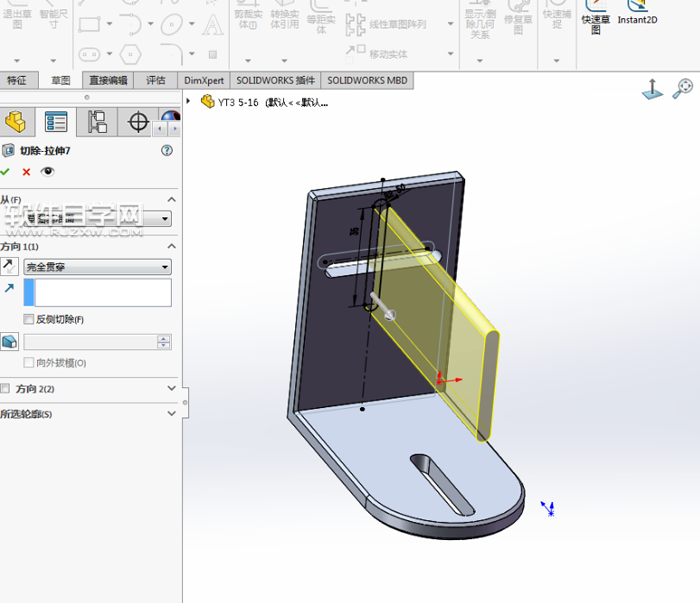
Task: Confirm cut-extrude with the green checkmark
Action: 6,172
